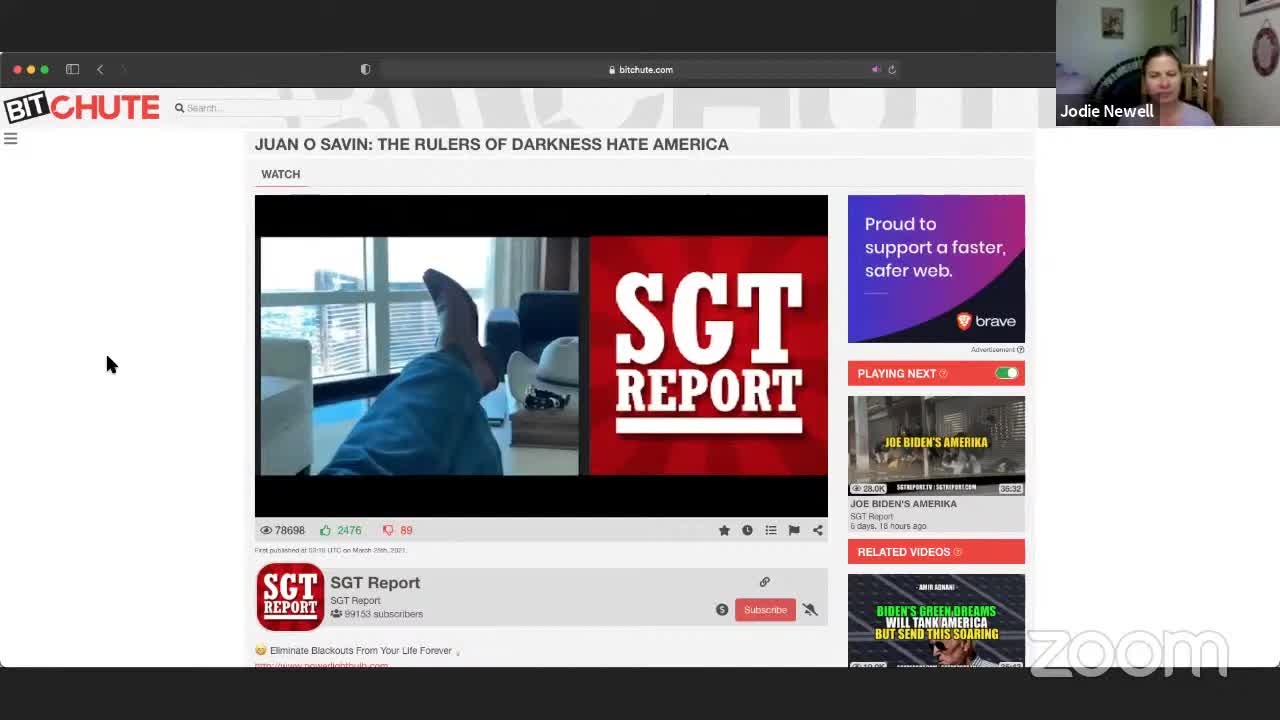
Task: Share the video with the share icon
Action: [x=818, y=530]
